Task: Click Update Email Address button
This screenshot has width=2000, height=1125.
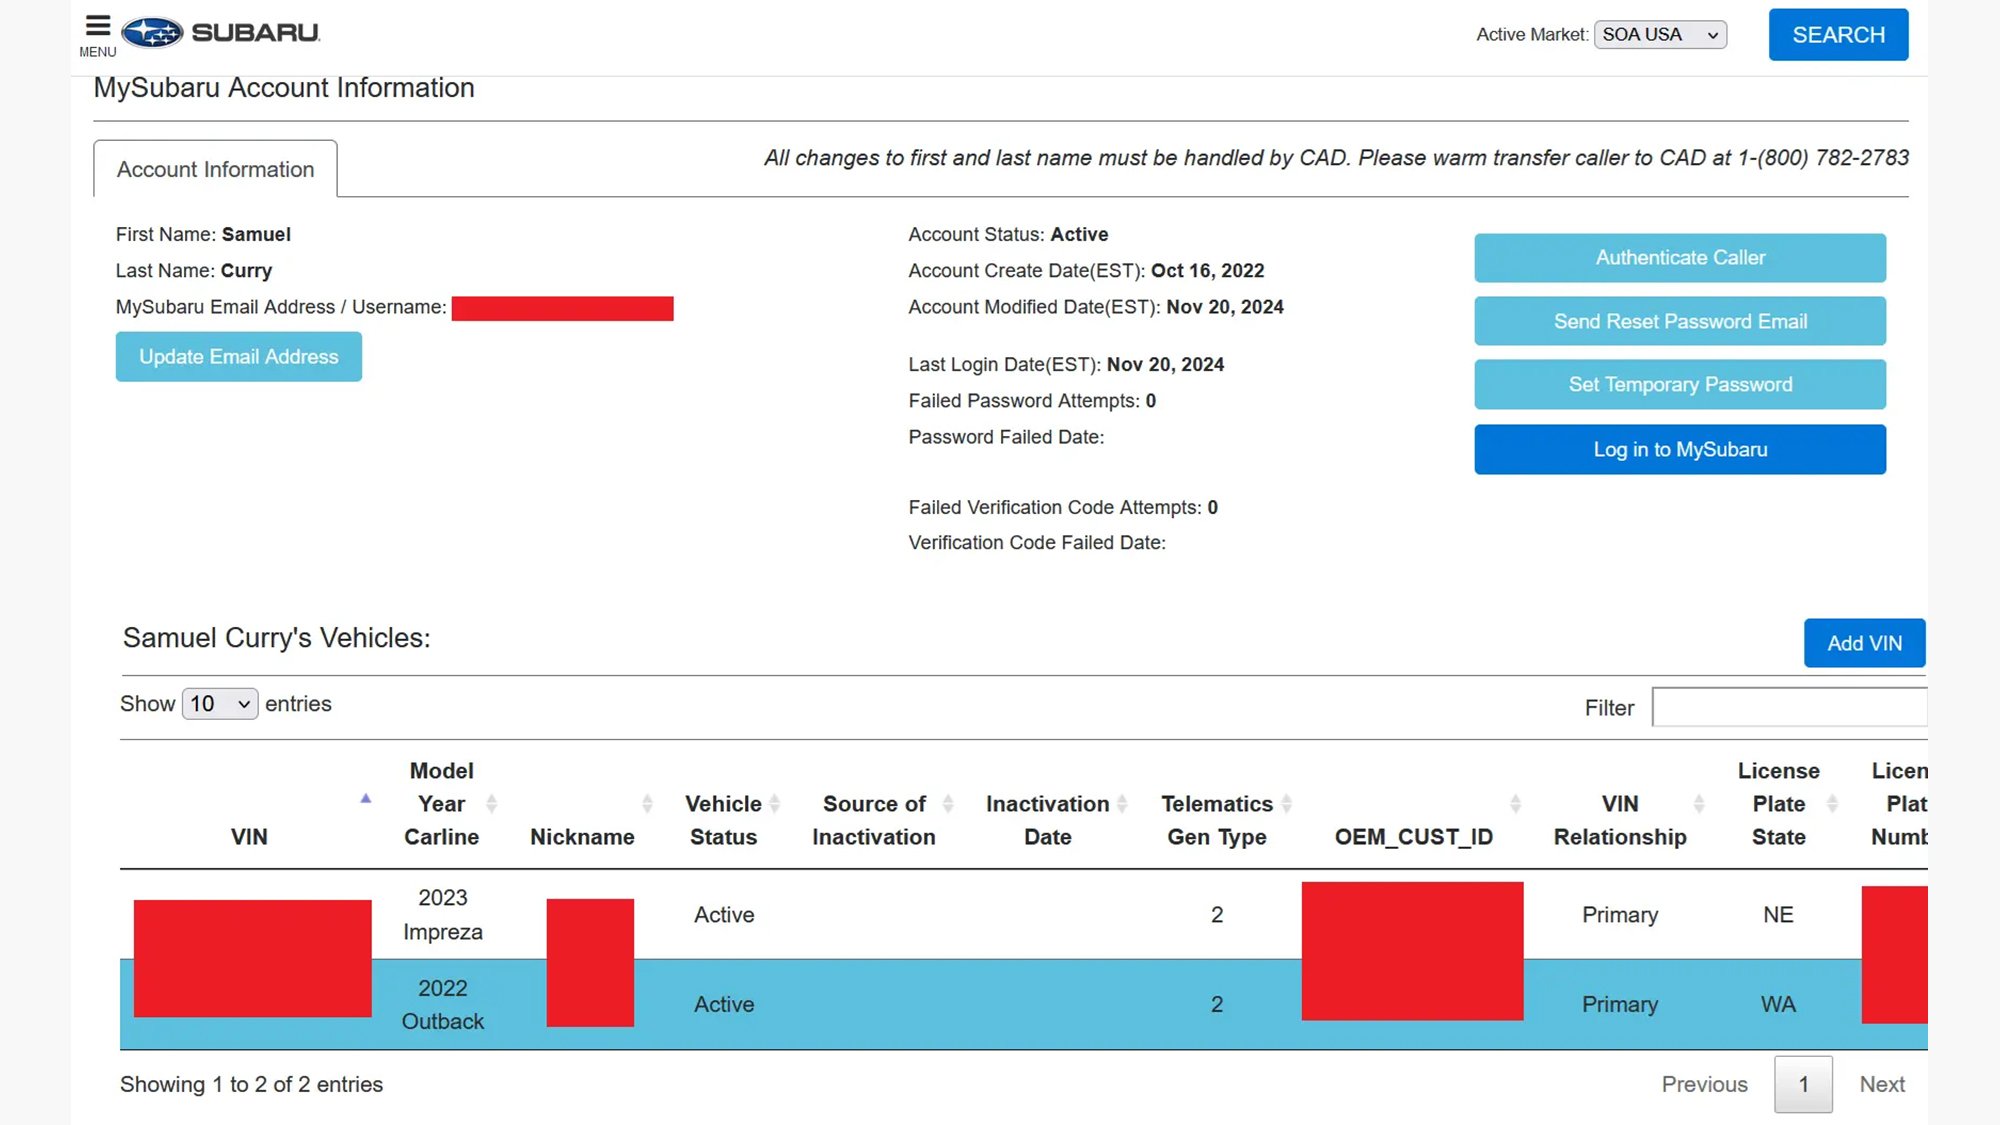Action: (x=239, y=357)
